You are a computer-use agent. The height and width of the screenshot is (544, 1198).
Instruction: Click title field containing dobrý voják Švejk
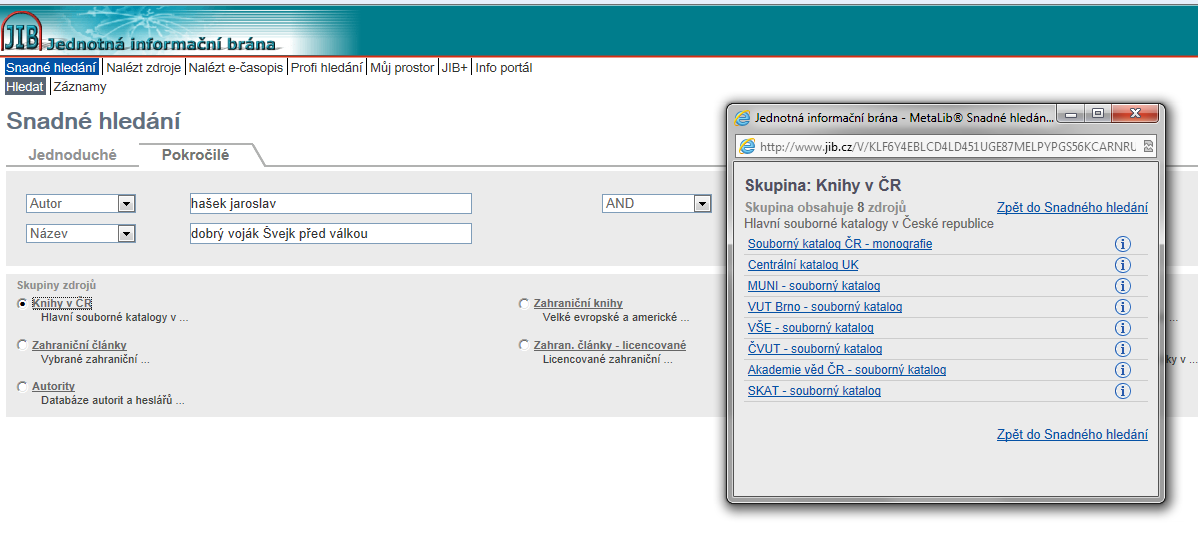(x=331, y=234)
